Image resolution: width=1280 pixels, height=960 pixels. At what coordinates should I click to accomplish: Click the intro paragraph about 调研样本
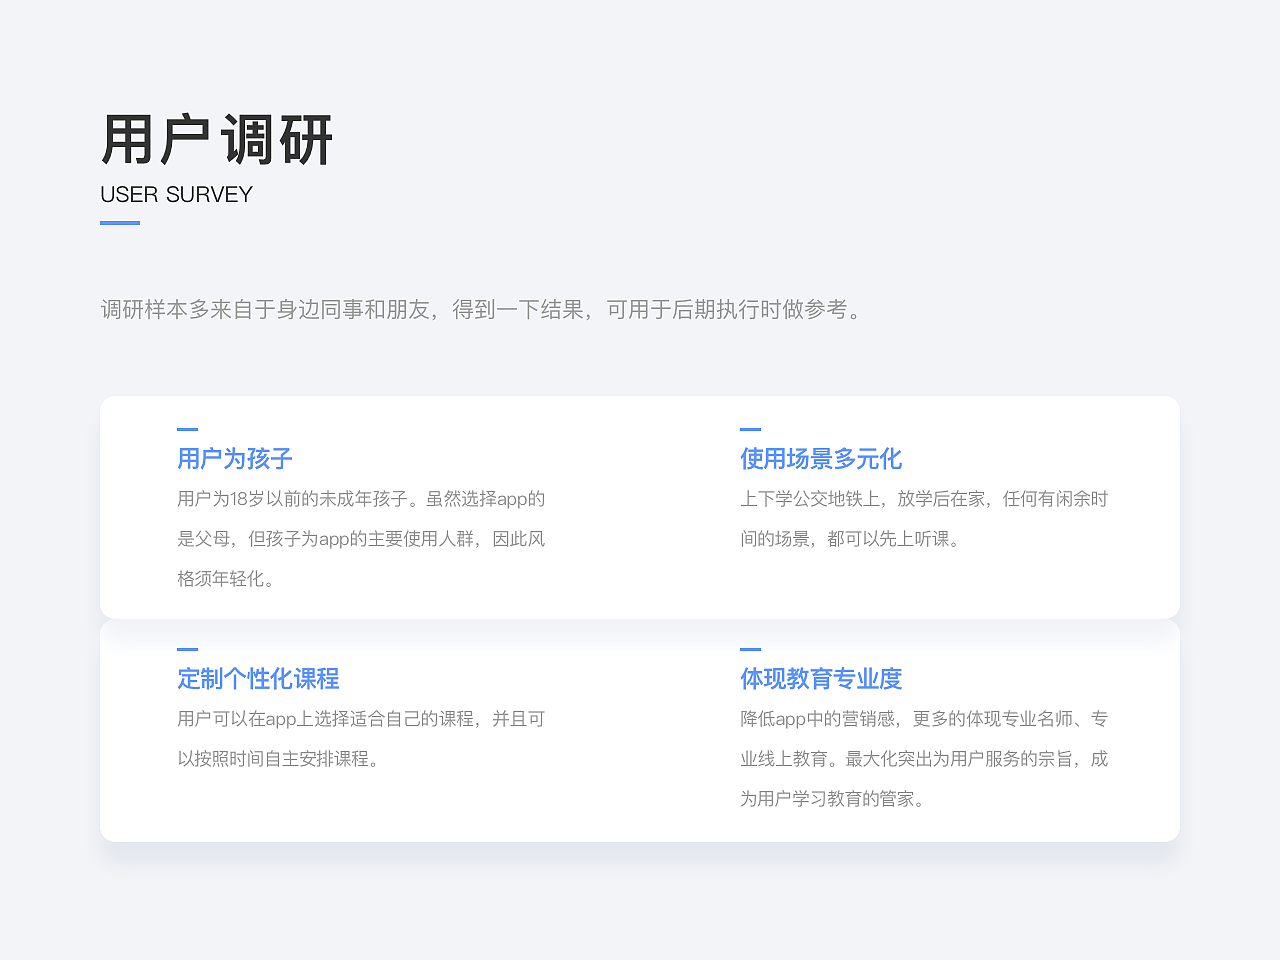click(x=480, y=310)
